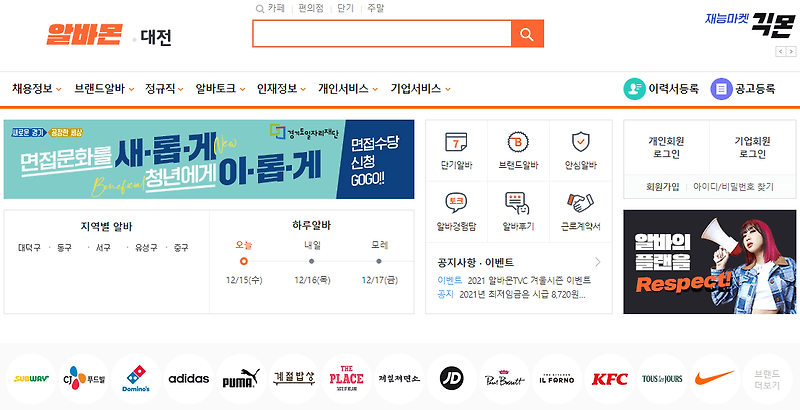The height and width of the screenshot is (410, 800).
Task: Open the 안심알바 shield icon
Action: pyautogui.click(x=581, y=142)
